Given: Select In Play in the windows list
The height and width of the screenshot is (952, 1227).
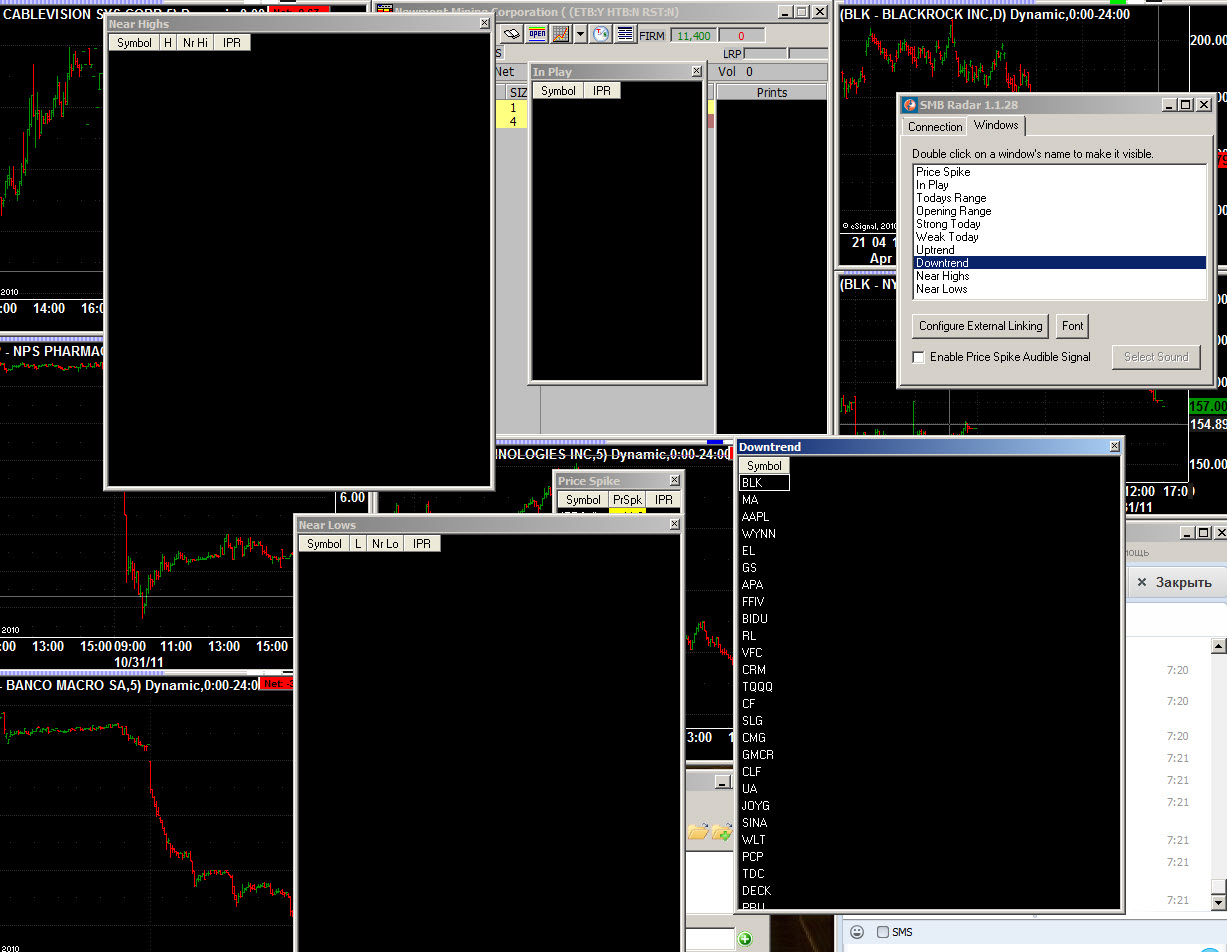Looking at the screenshot, I should (x=1060, y=185).
